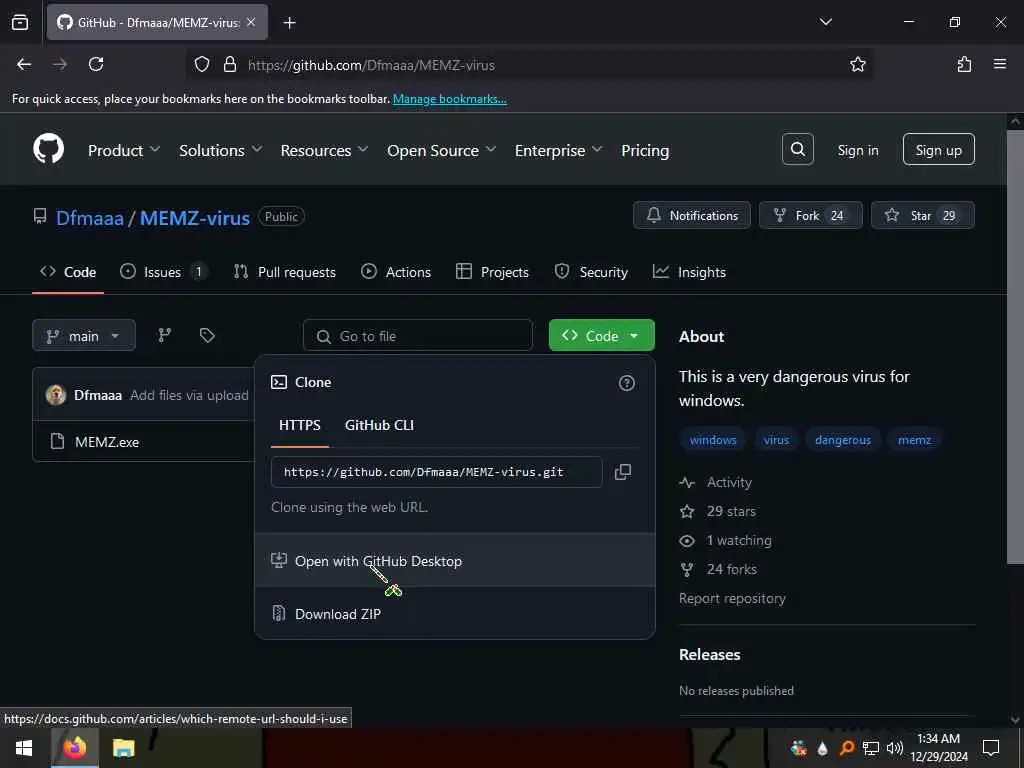Click the Notifications button
Screen dimensions: 1024x768
point(692,215)
